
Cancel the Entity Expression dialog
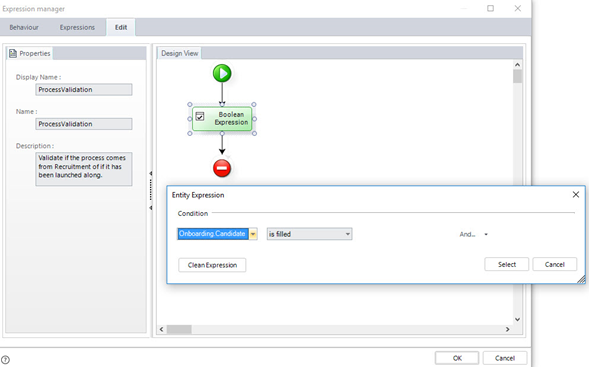click(x=554, y=264)
